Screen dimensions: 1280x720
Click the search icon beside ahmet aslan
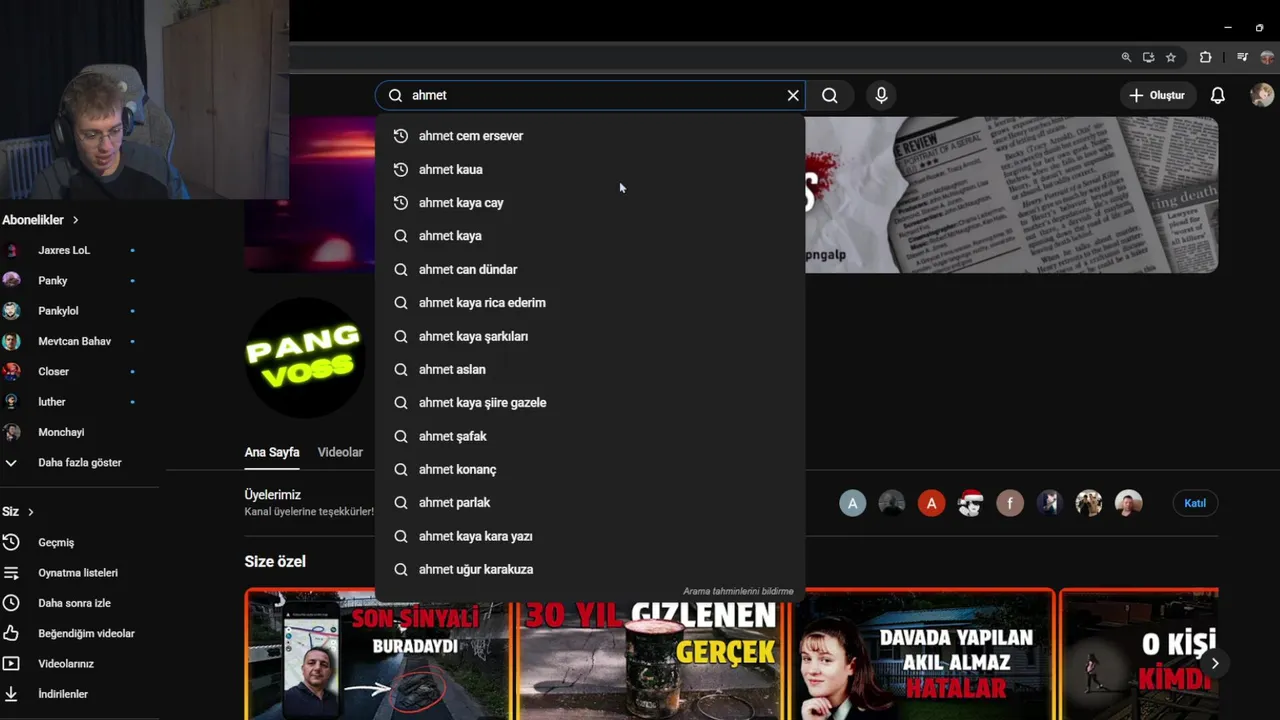pyautogui.click(x=401, y=369)
